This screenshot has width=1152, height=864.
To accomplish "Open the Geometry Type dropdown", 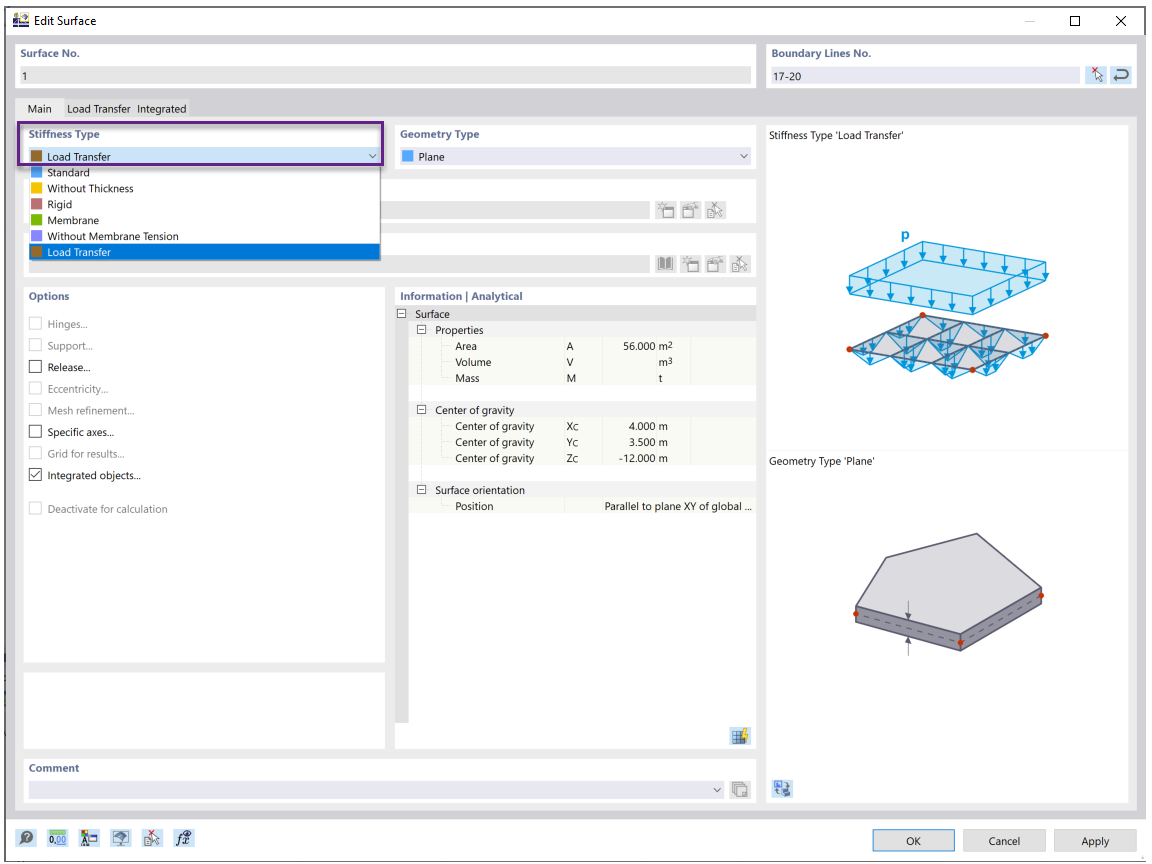I will [744, 156].
